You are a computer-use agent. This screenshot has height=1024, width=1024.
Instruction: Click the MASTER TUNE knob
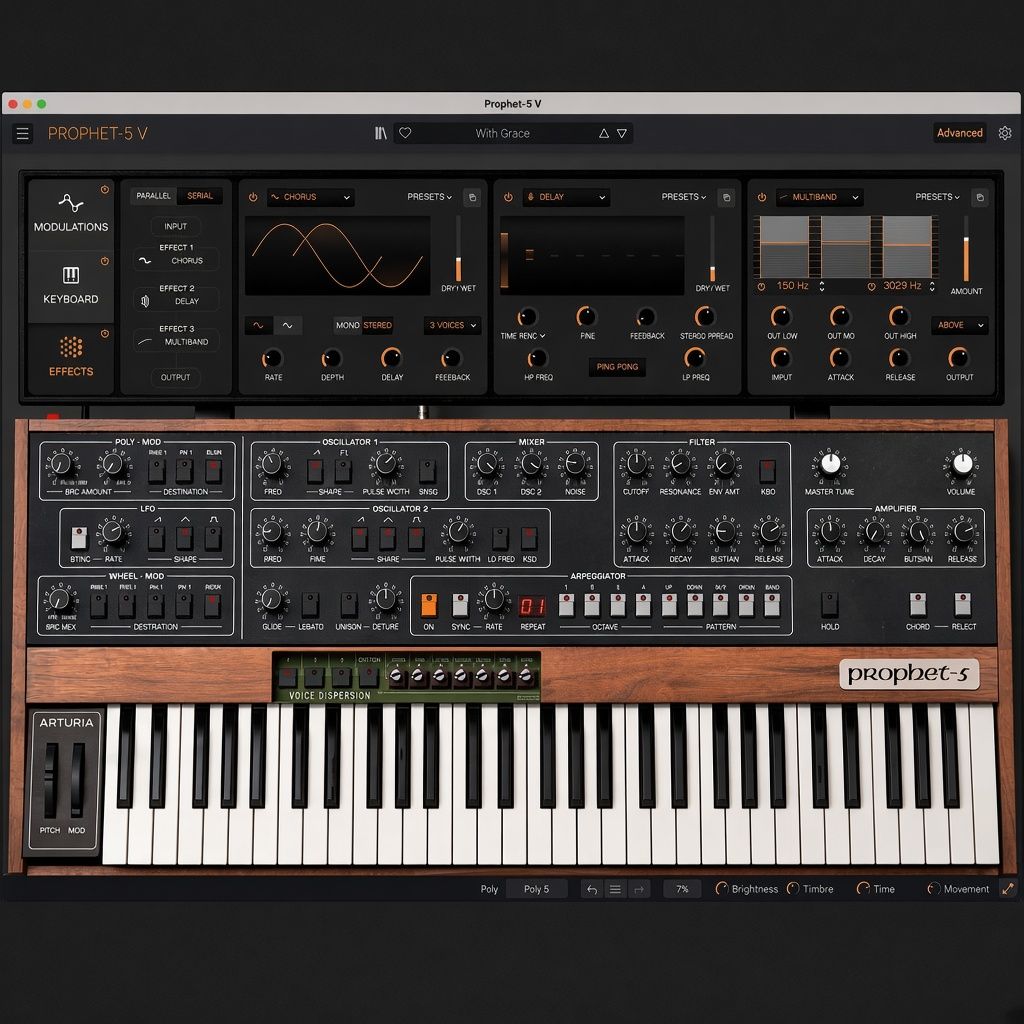(830, 464)
